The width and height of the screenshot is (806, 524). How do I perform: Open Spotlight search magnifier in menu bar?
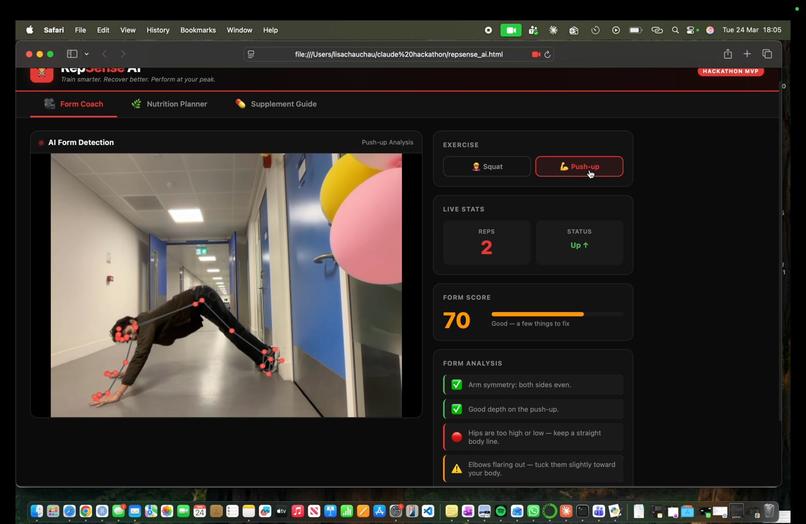[x=675, y=30]
